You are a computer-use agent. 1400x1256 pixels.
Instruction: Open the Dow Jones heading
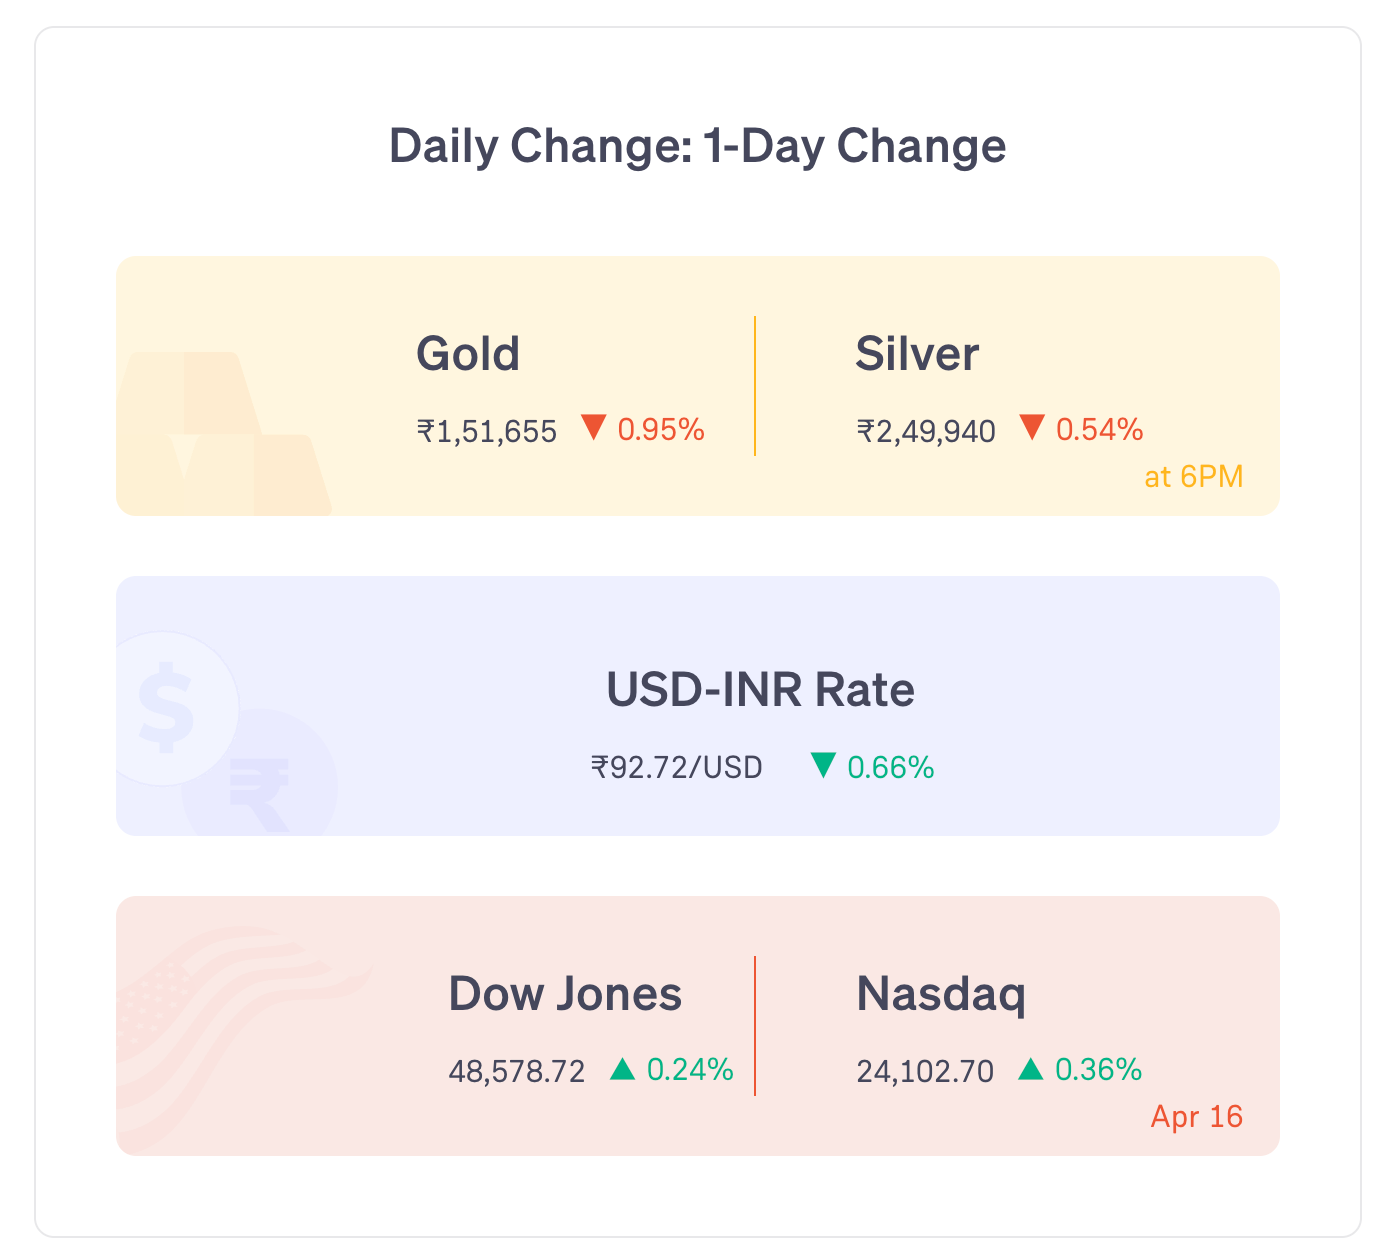[x=565, y=994]
